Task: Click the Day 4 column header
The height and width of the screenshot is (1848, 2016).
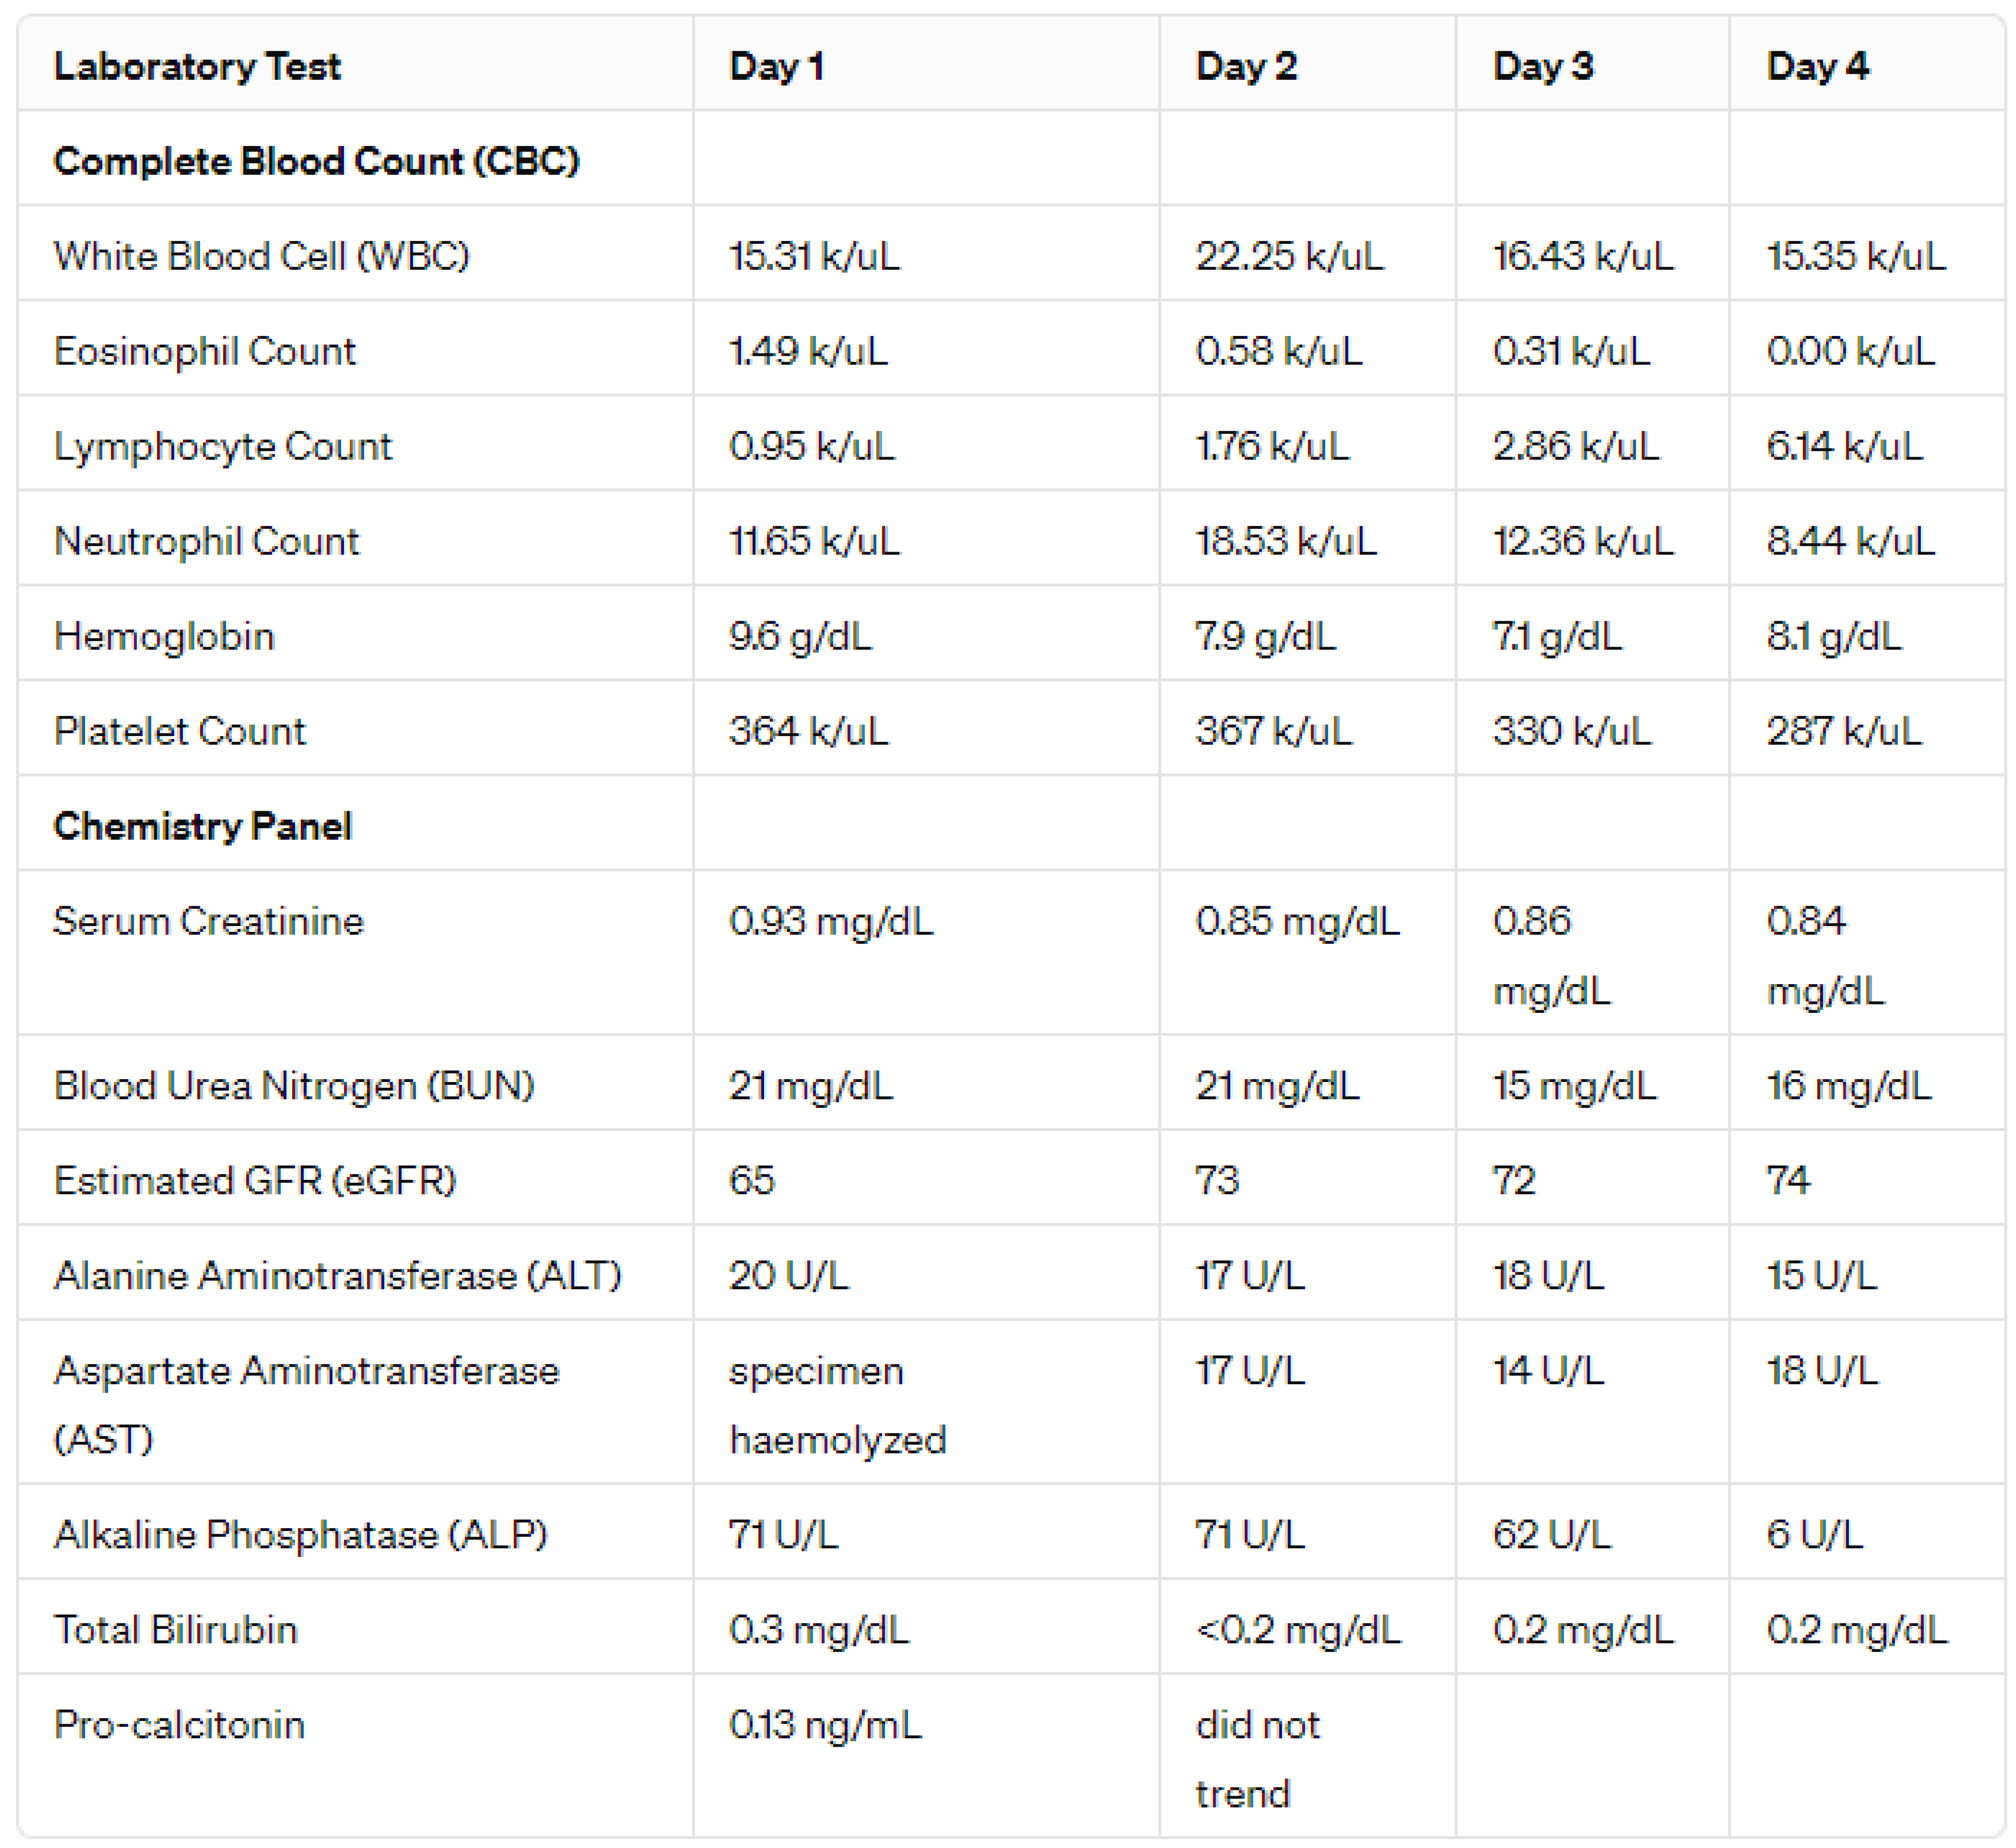Action: click(1817, 67)
